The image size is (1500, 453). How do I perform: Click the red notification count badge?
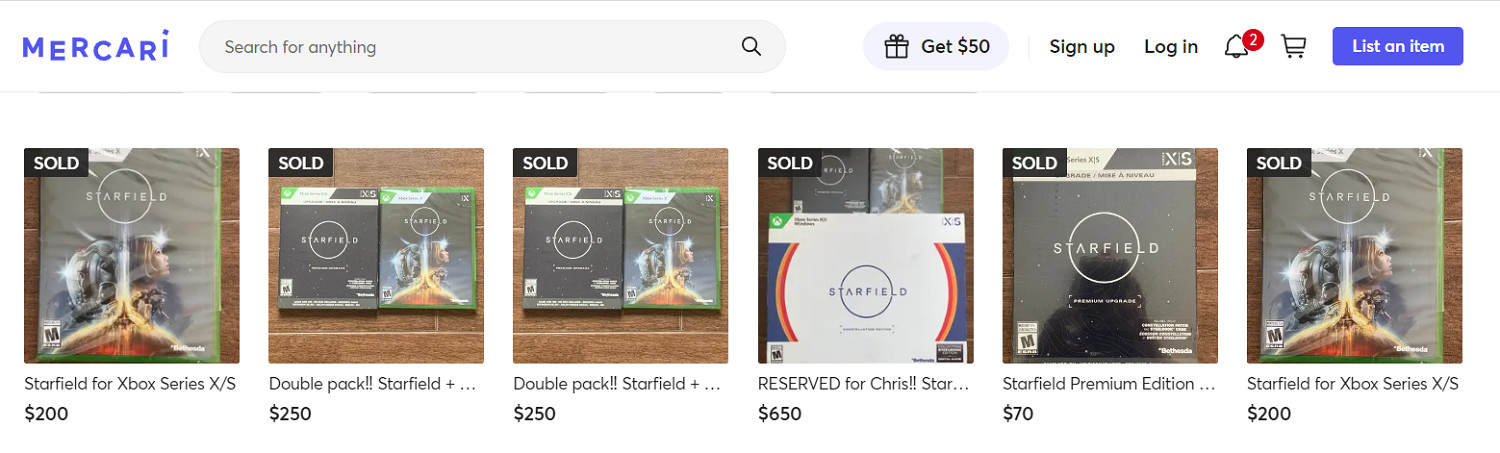[1253, 40]
